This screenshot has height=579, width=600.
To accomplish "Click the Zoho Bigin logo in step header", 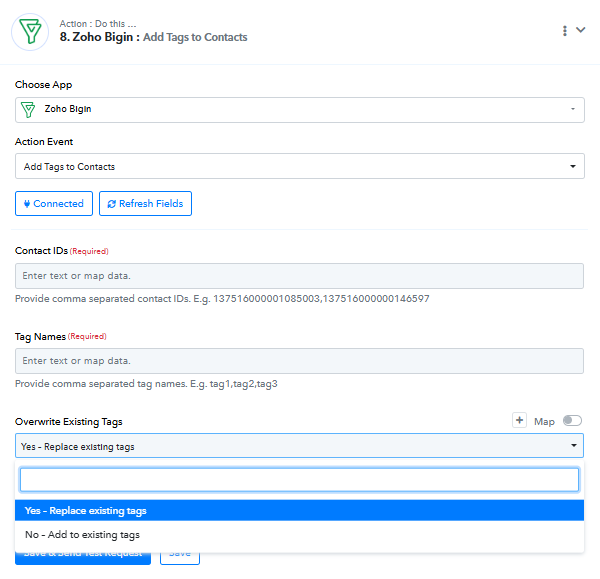I will point(30,31).
